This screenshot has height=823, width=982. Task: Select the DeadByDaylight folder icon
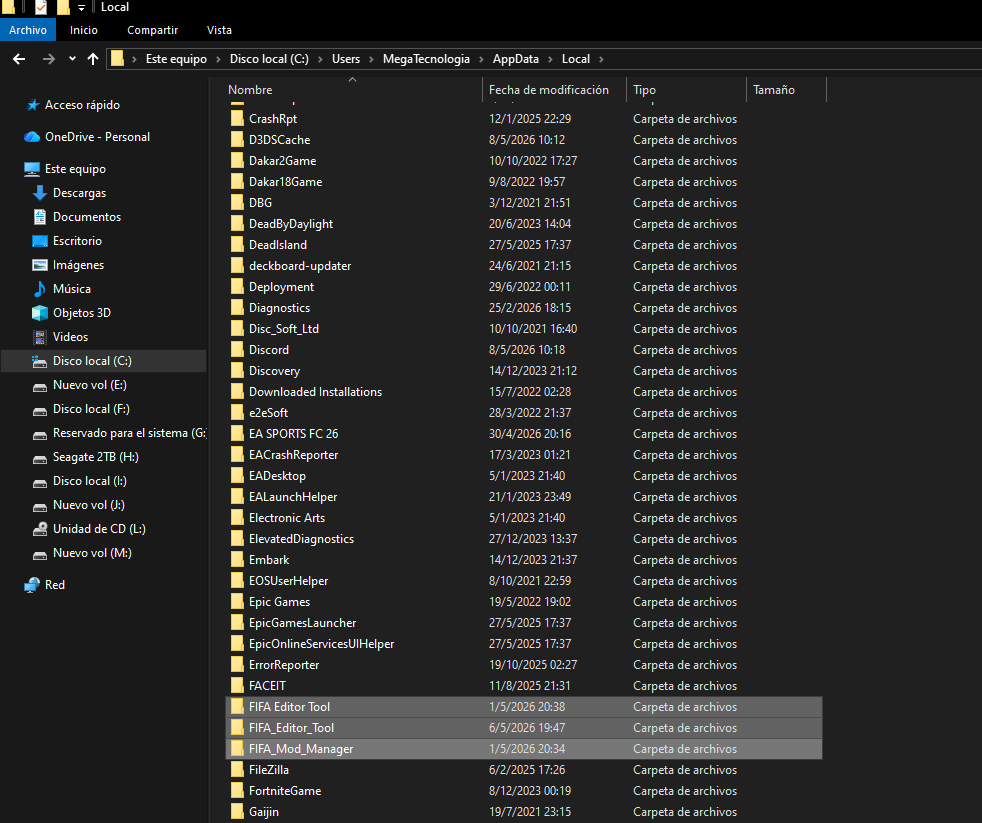pos(237,224)
